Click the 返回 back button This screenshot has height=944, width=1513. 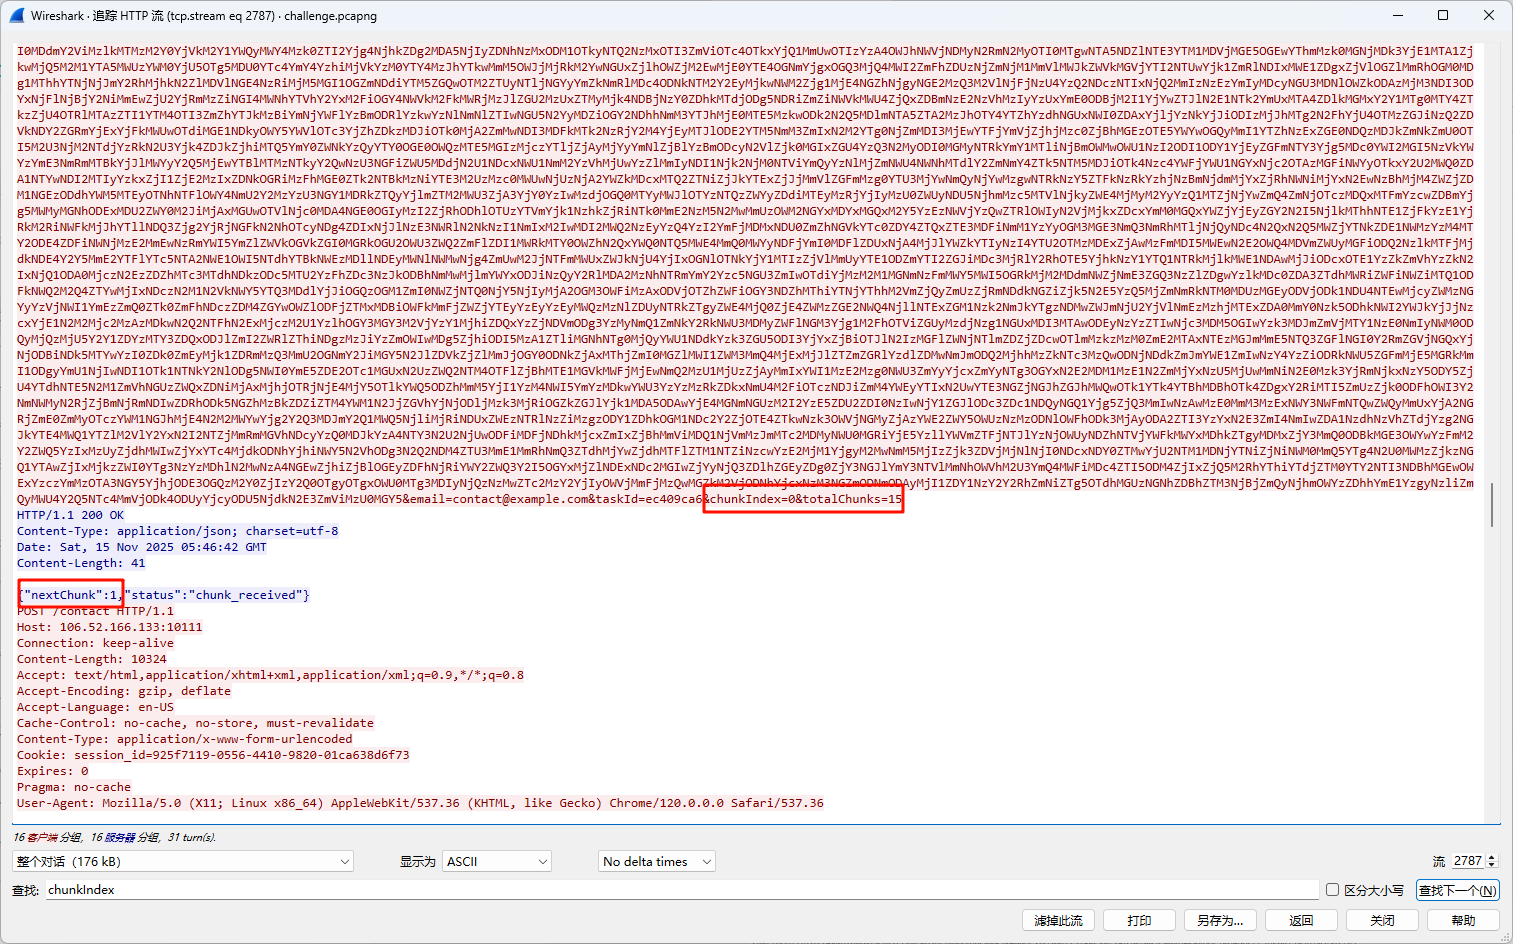[1301, 920]
